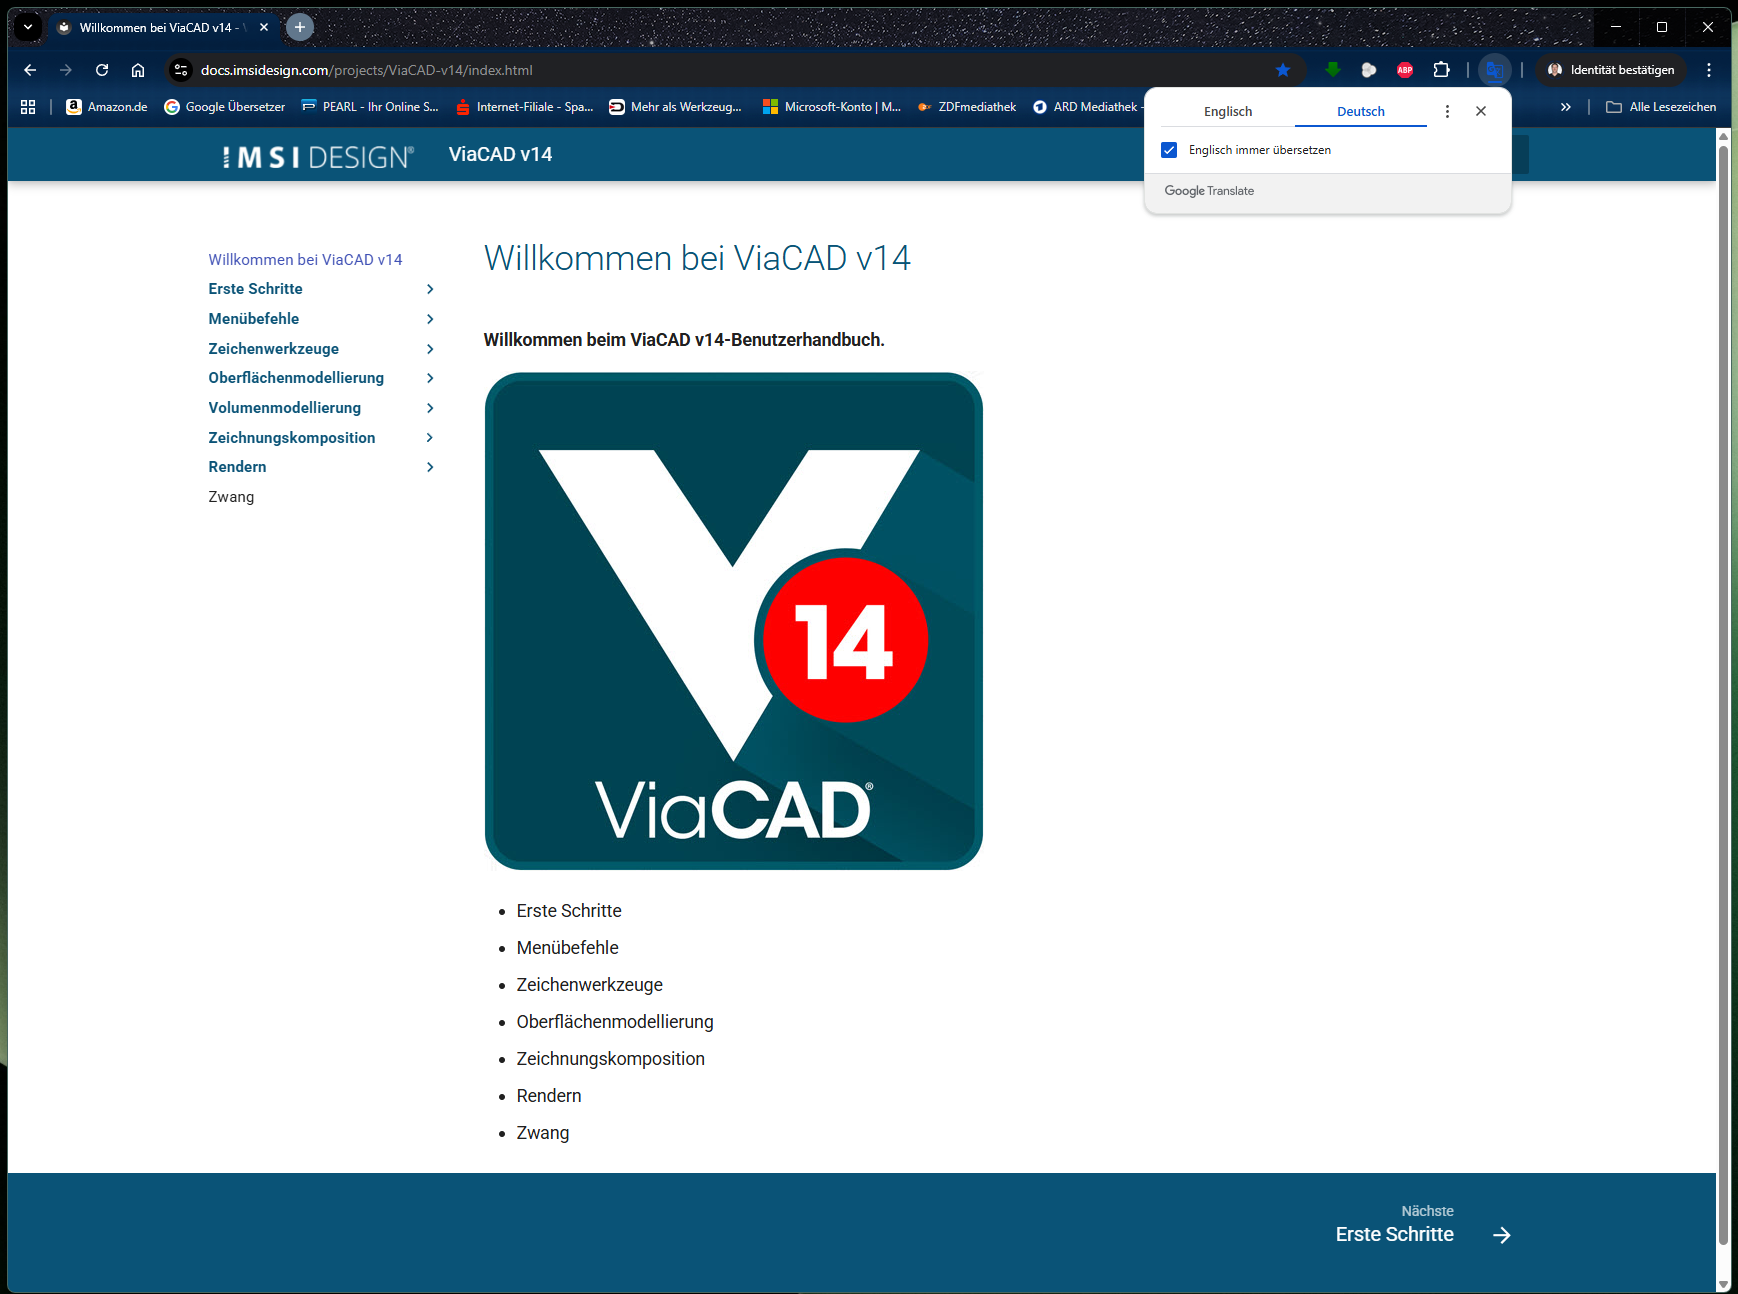1738x1294 pixels.
Task: Open Zeichenwerkzeuge link in bullet list
Action: (x=589, y=985)
